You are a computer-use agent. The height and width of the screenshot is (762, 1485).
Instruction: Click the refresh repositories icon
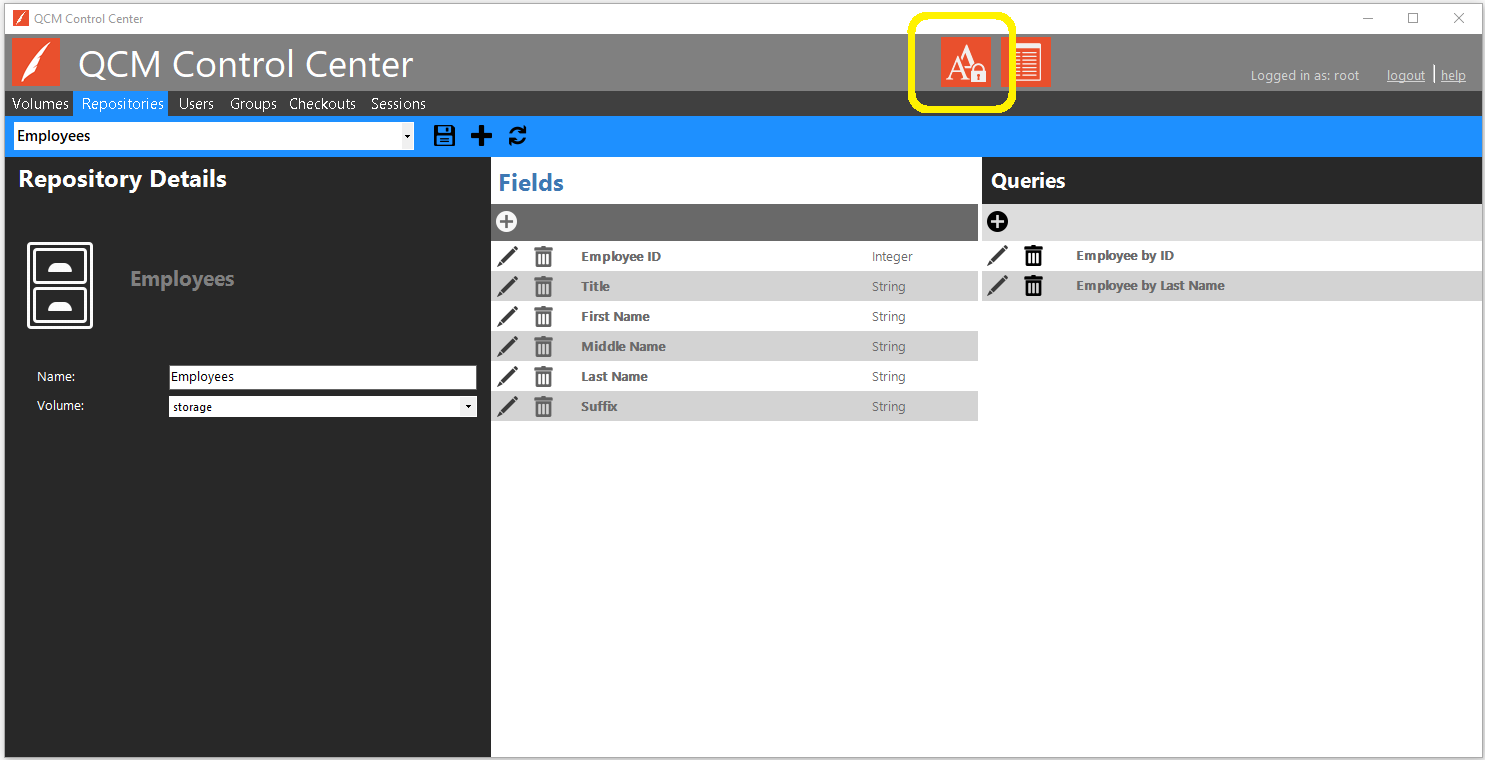[x=517, y=136]
